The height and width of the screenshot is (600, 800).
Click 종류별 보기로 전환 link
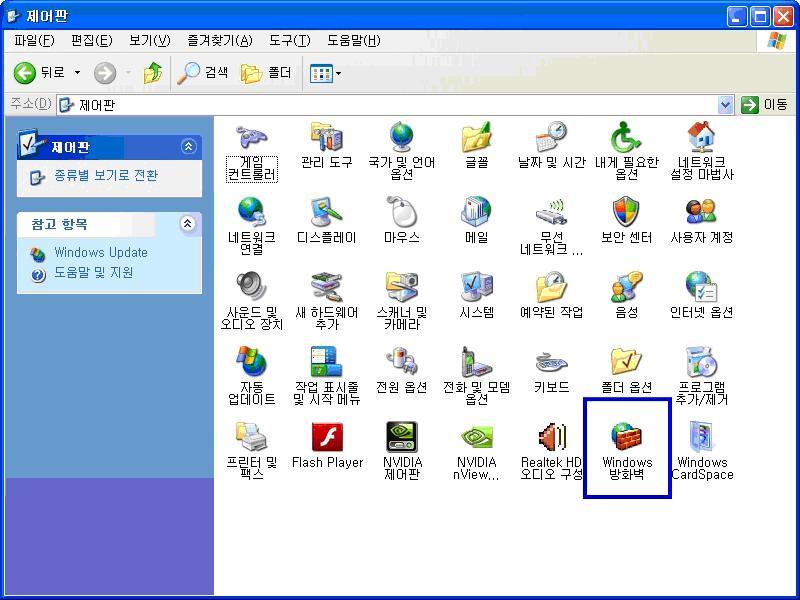106,176
